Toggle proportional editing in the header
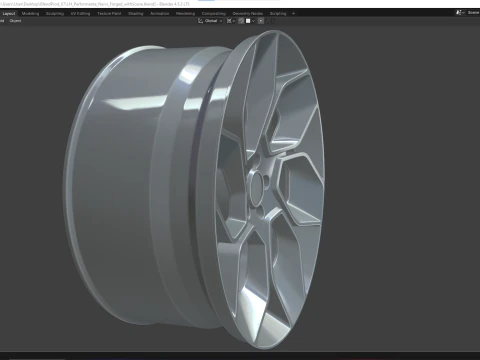This screenshot has height=360, width=480. 261,21
